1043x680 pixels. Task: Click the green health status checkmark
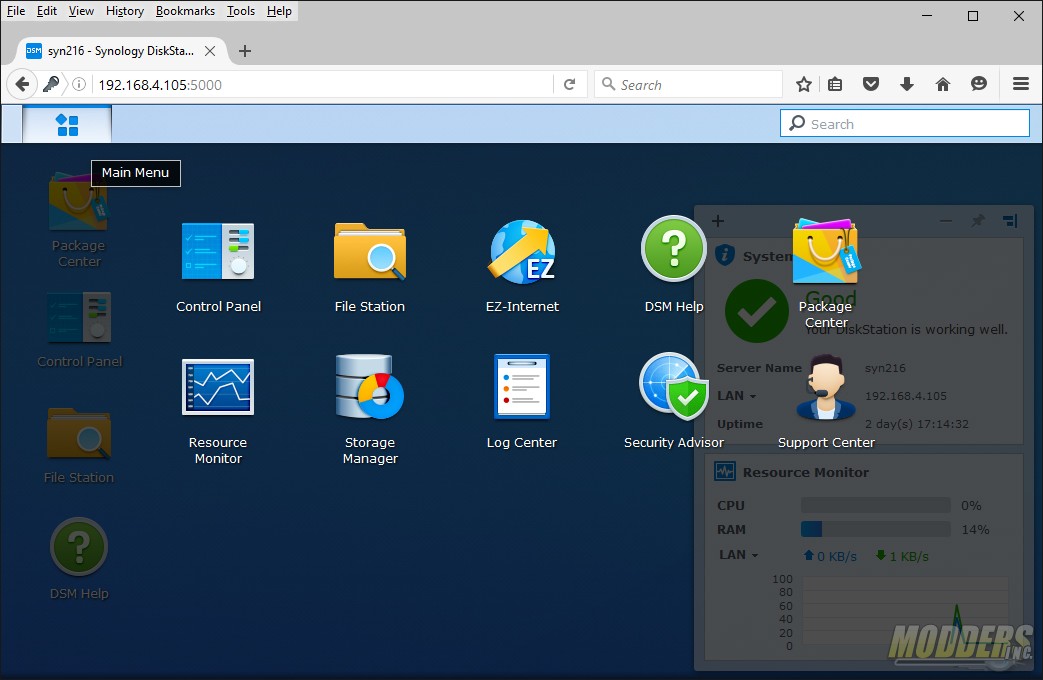coord(756,311)
